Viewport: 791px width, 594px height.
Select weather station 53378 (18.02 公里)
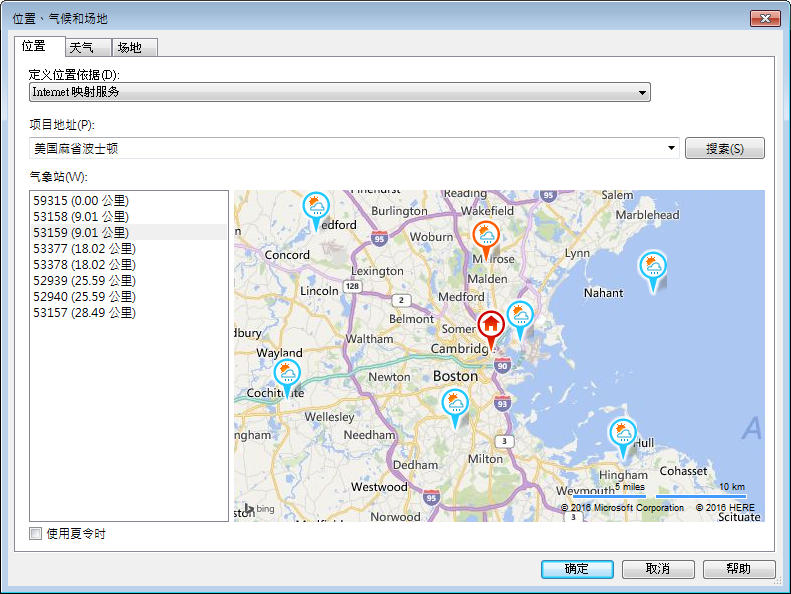[129, 264]
